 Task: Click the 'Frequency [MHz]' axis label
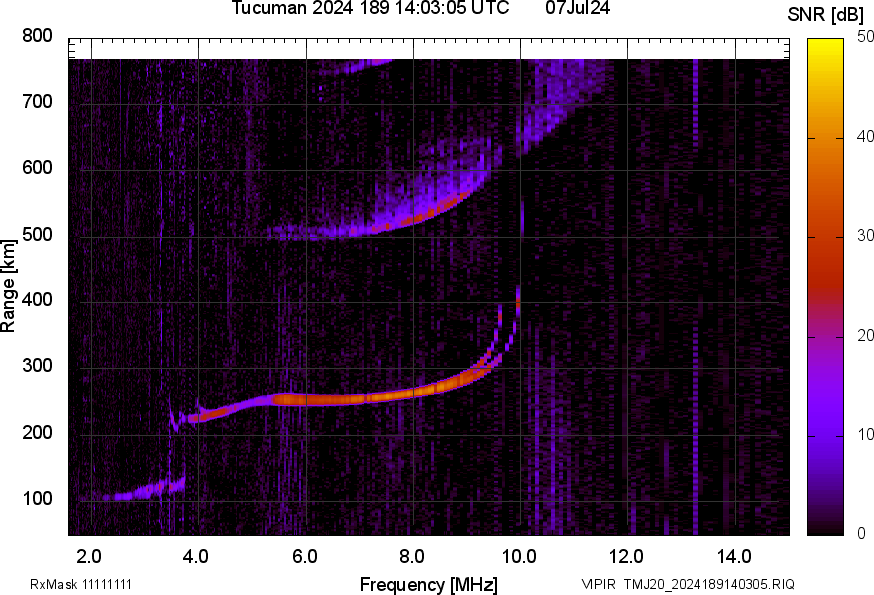pyautogui.click(x=429, y=584)
